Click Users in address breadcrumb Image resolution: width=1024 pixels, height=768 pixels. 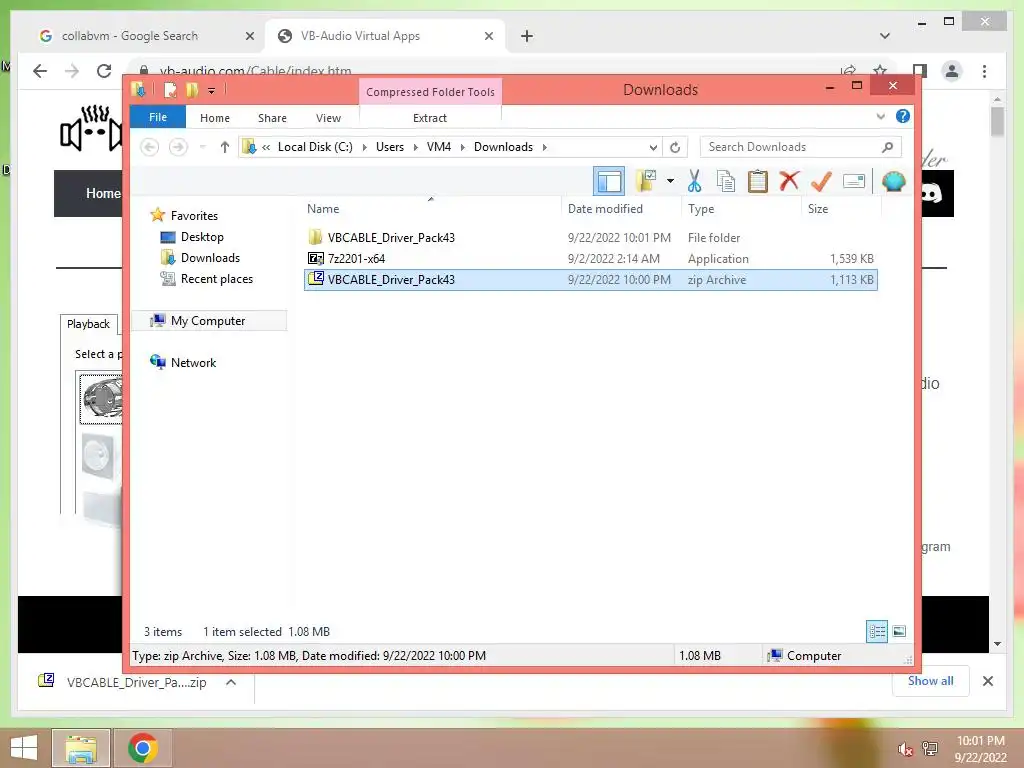coord(390,147)
